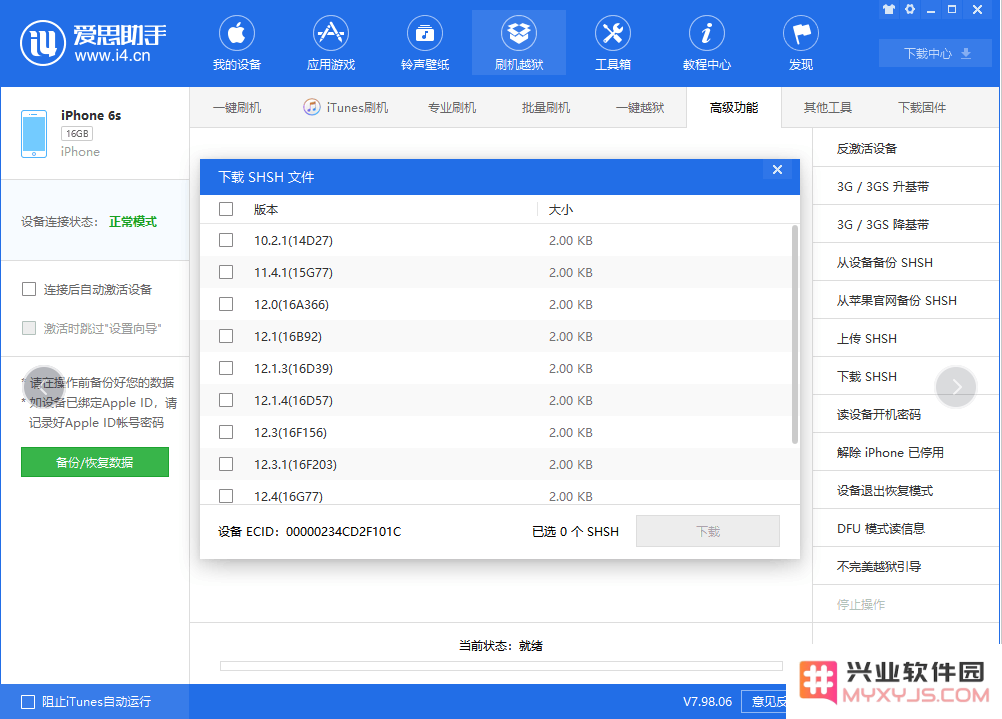Click right arrow circle beside 下载 SHSH
This screenshot has height=719, width=1002.
click(x=956, y=387)
